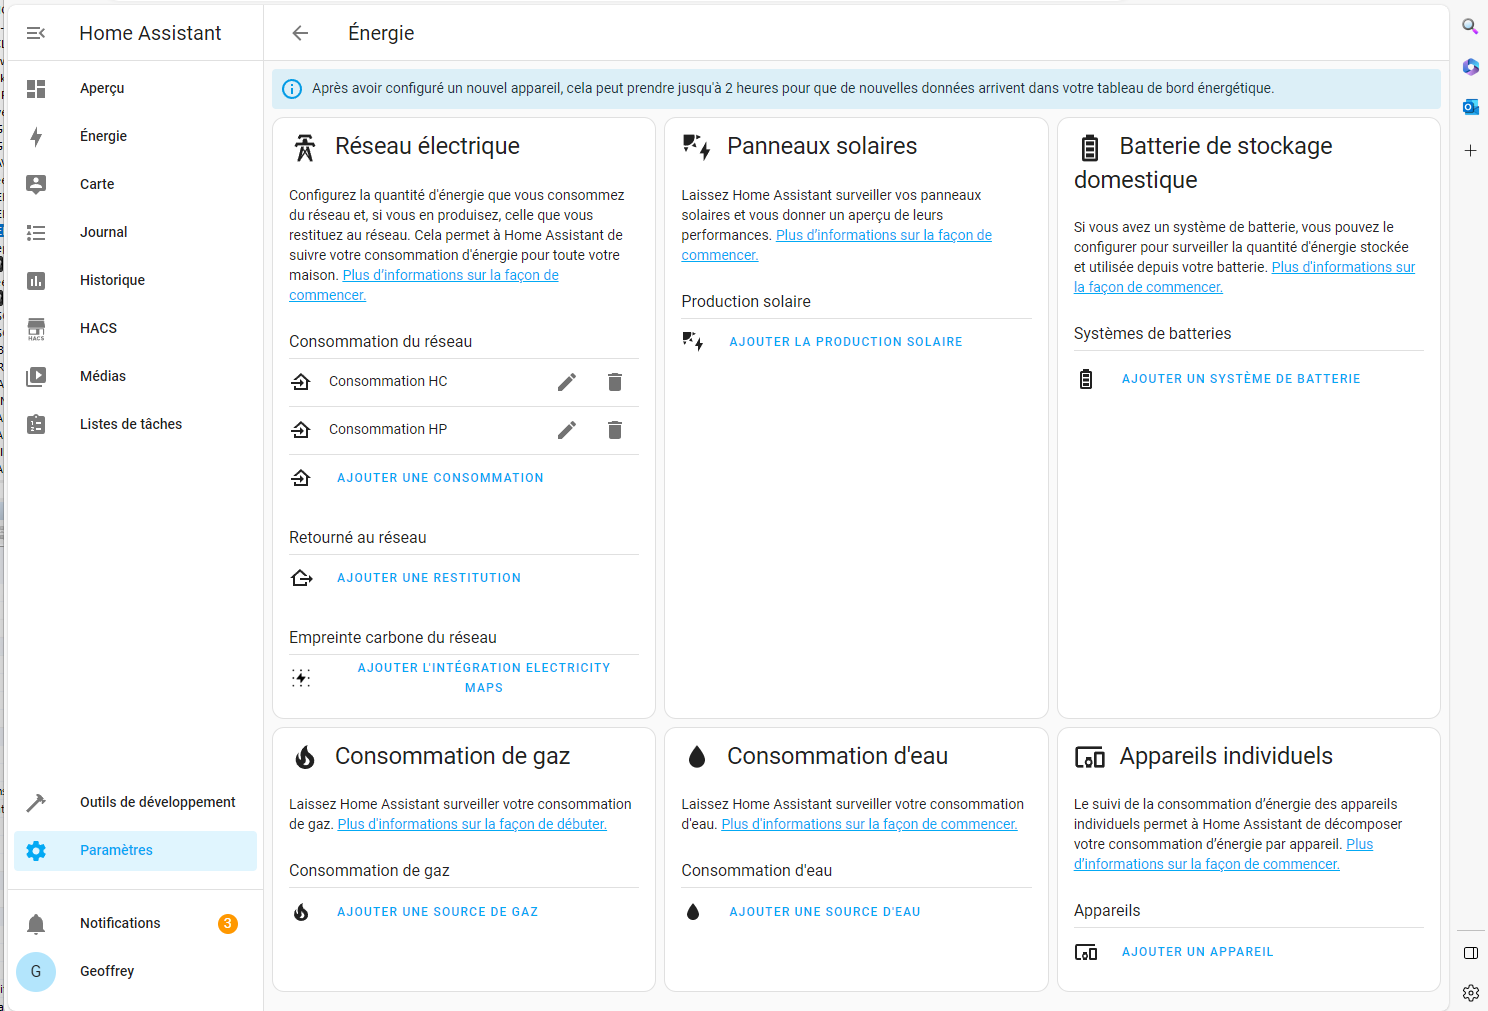Click Ajouter une restitution
The width and height of the screenshot is (1488, 1011).
coord(429,578)
